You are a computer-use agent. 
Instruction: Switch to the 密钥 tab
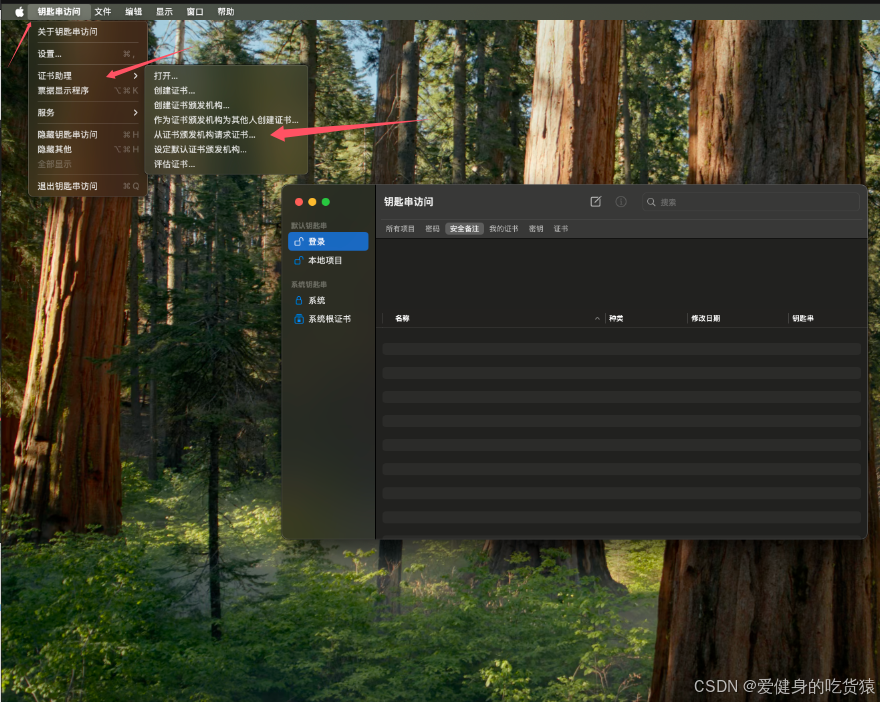click(x=536, y=229)
